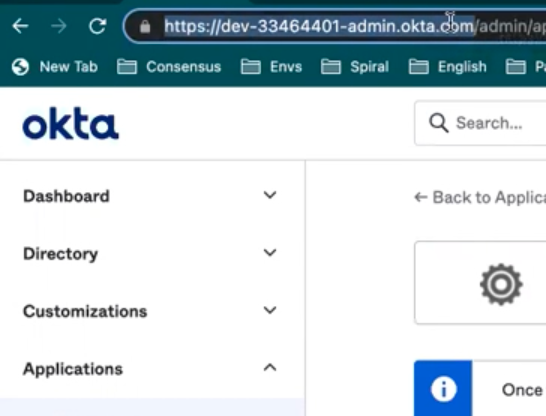Expand the Directory section chevron
Viewport: 546px width, 416px height.
[x=270, y=252]
